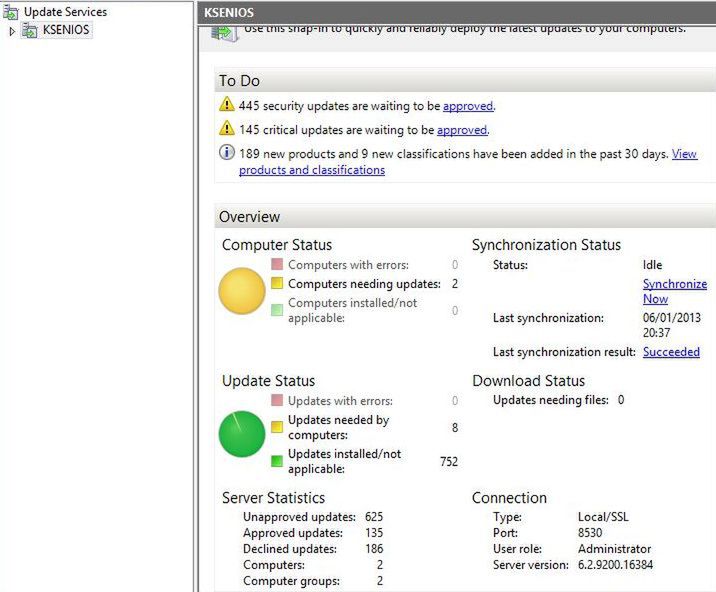Viewport: 716px width, 592px height.
Task: Click green swatch for Computers installed/not applicable
Action: pos(277,310)
